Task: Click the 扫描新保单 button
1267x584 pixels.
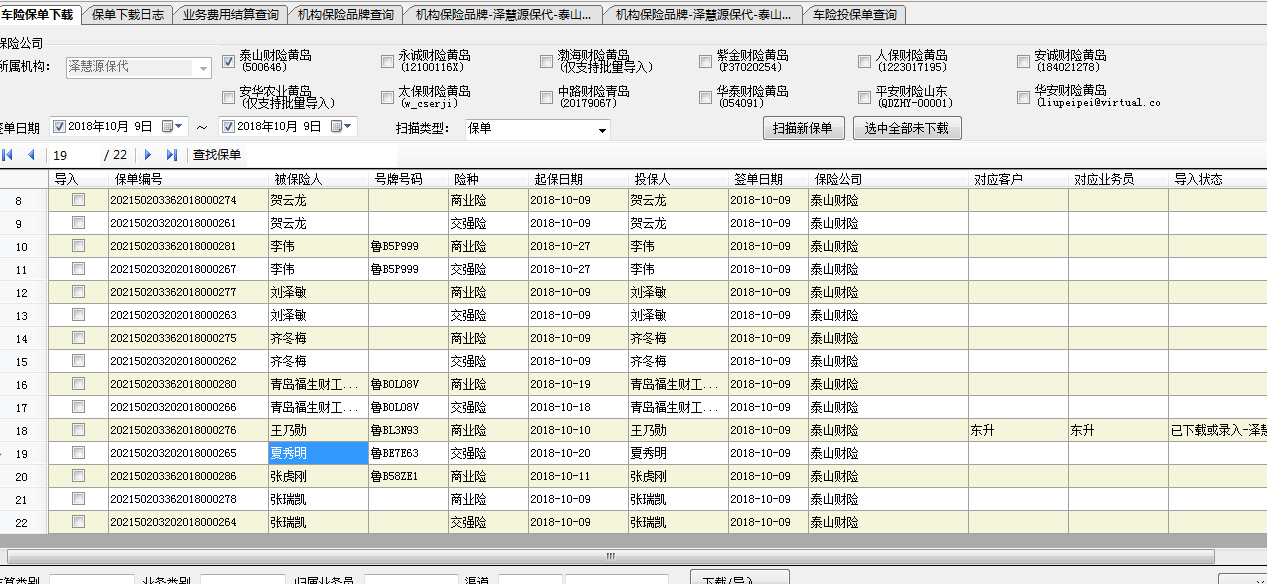Action: point(804,128)
